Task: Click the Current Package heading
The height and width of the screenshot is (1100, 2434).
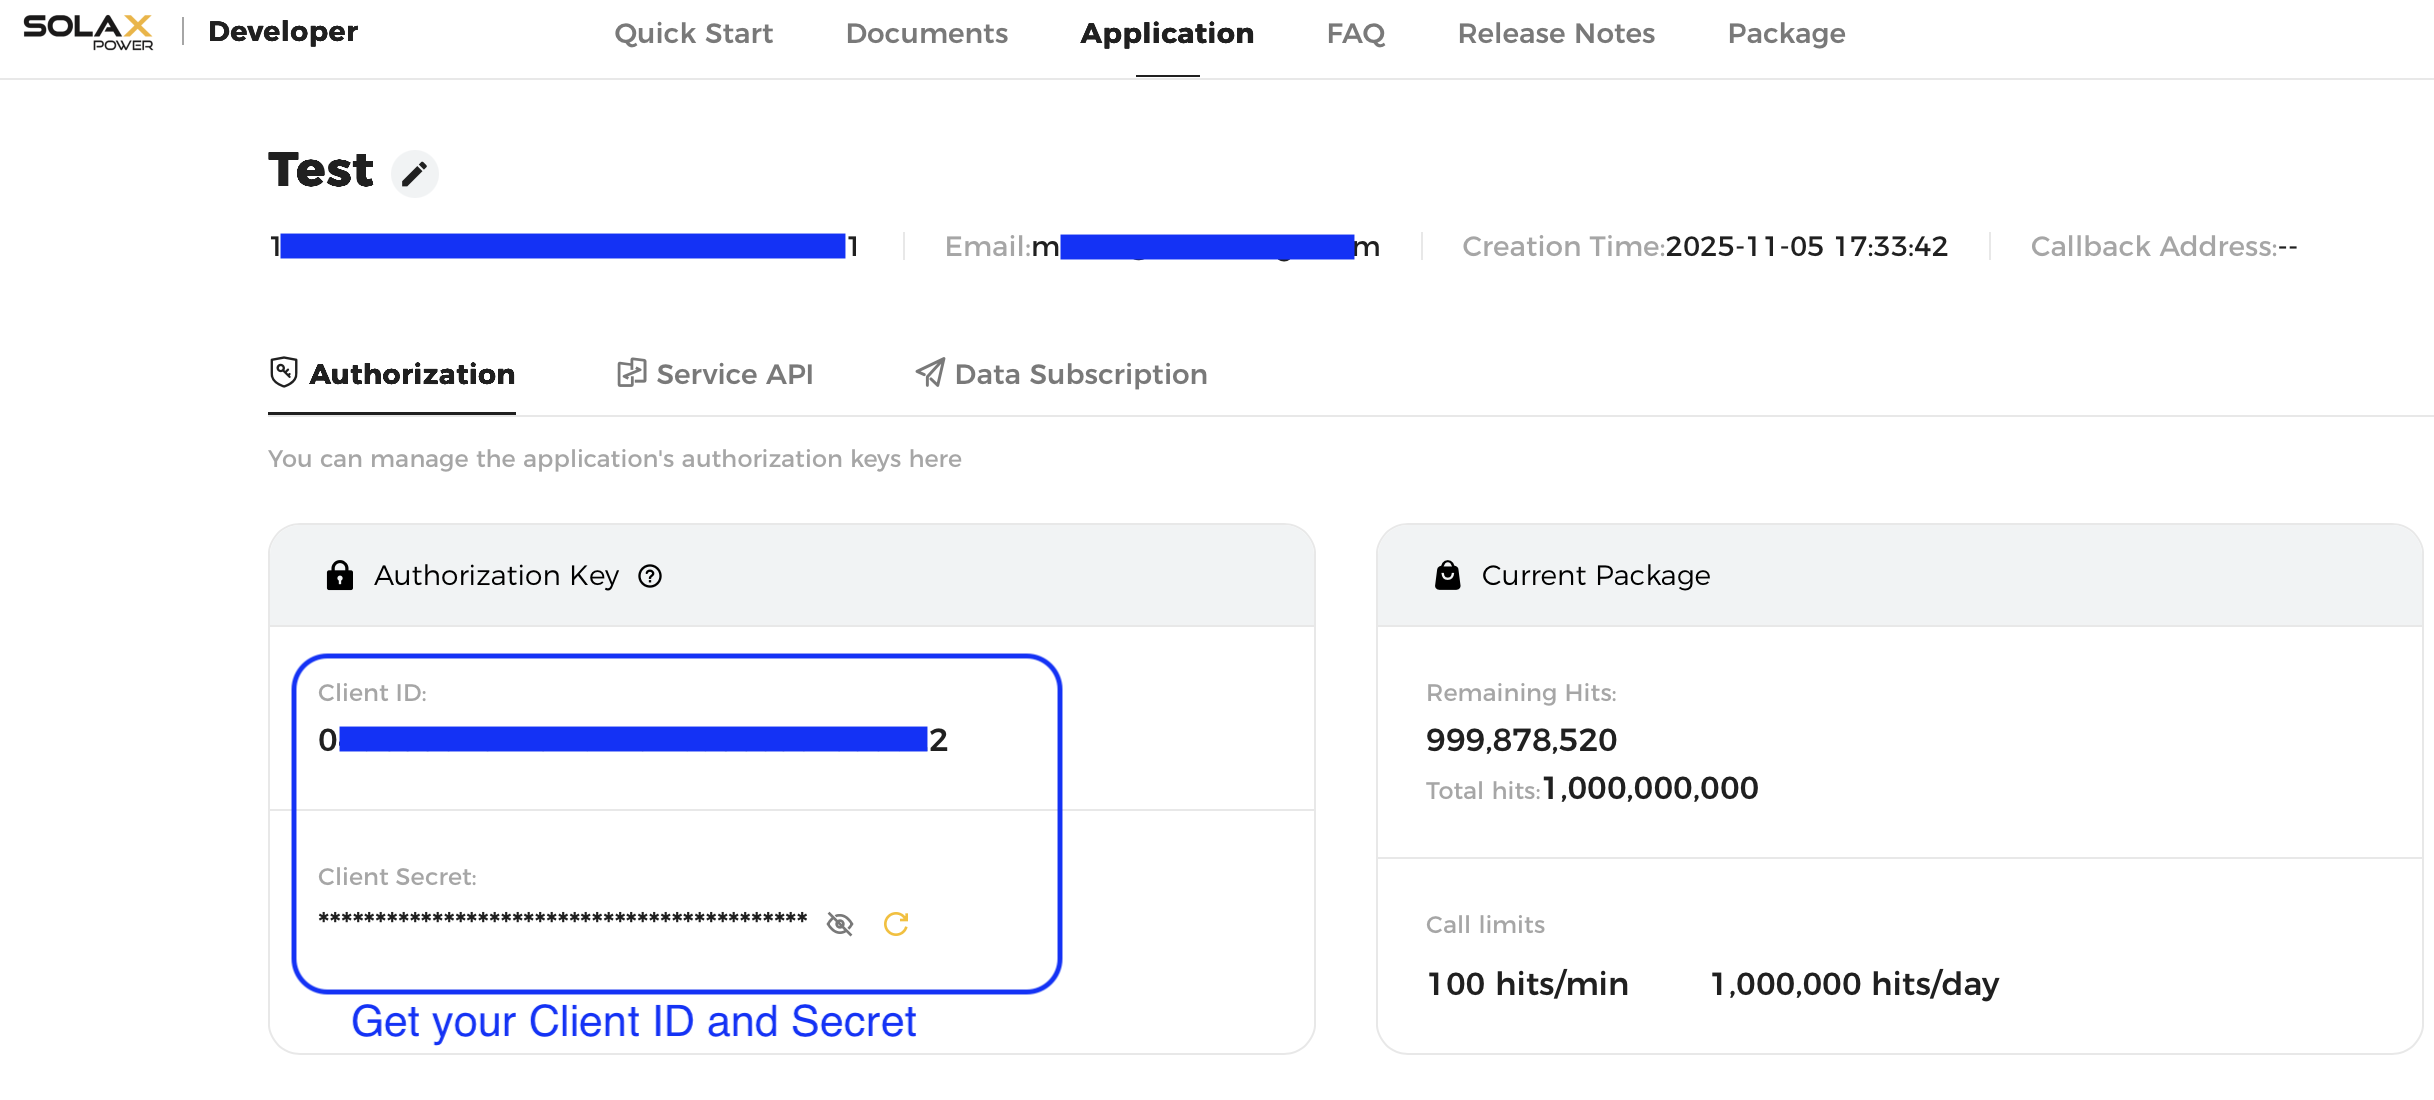Action: (x=1596, y=576)
